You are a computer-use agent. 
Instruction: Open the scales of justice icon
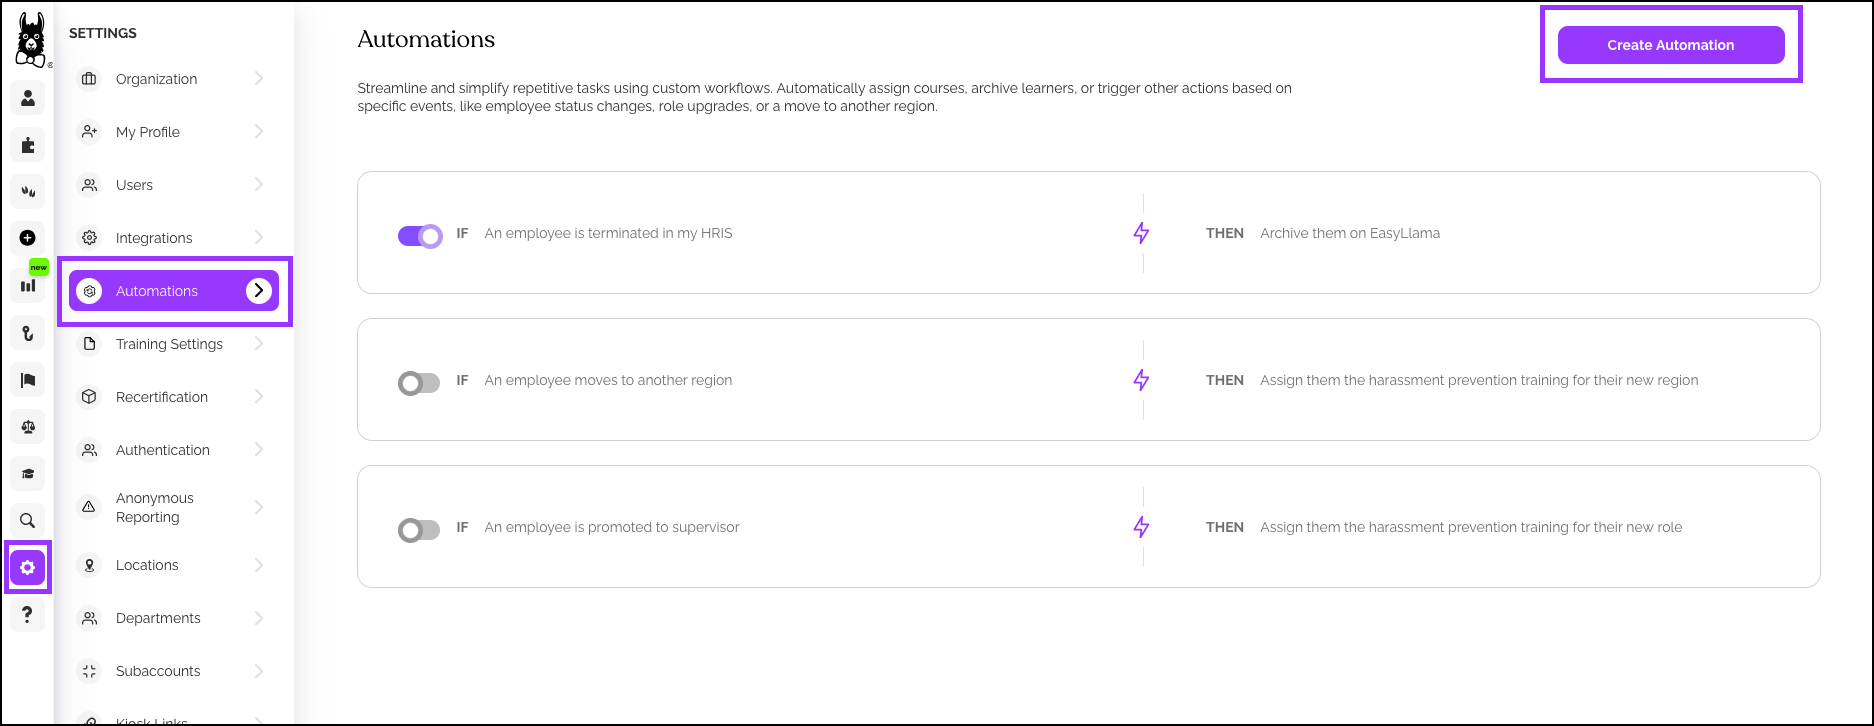coord(28,427)
